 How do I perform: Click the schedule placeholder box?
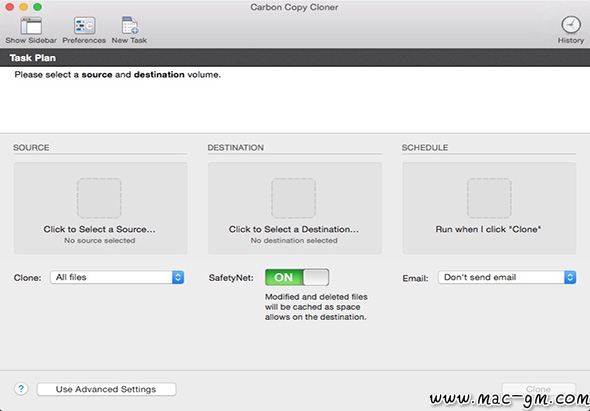click(x=489, y=198)
